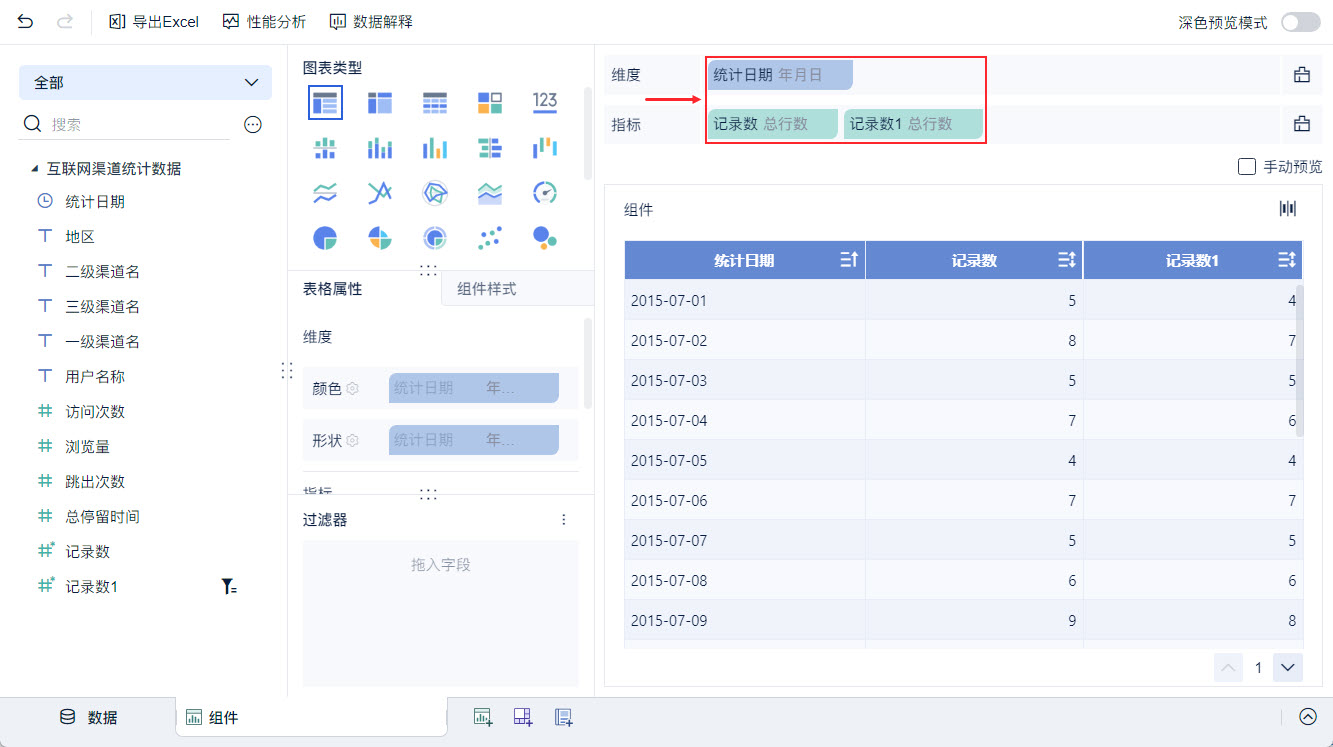Open the 统计日期 年月日 dimension pill

[780, 75]
